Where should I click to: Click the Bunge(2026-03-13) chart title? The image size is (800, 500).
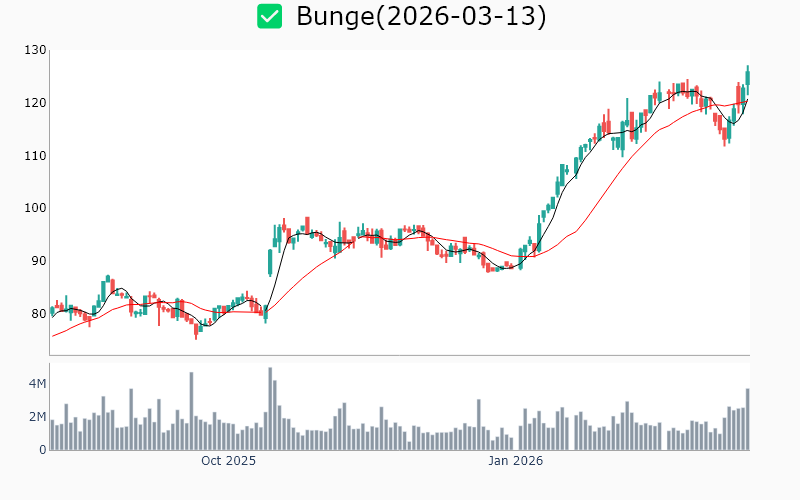(x=421, y=17)
